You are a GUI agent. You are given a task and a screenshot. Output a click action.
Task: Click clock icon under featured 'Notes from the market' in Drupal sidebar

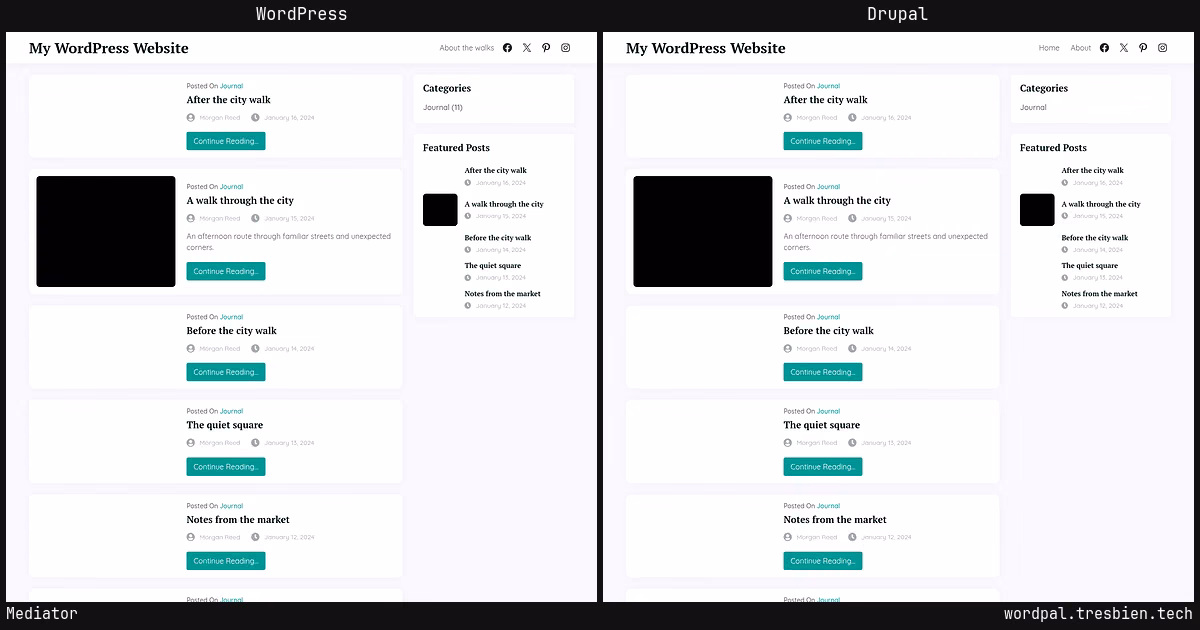[x=1065, y=305]
